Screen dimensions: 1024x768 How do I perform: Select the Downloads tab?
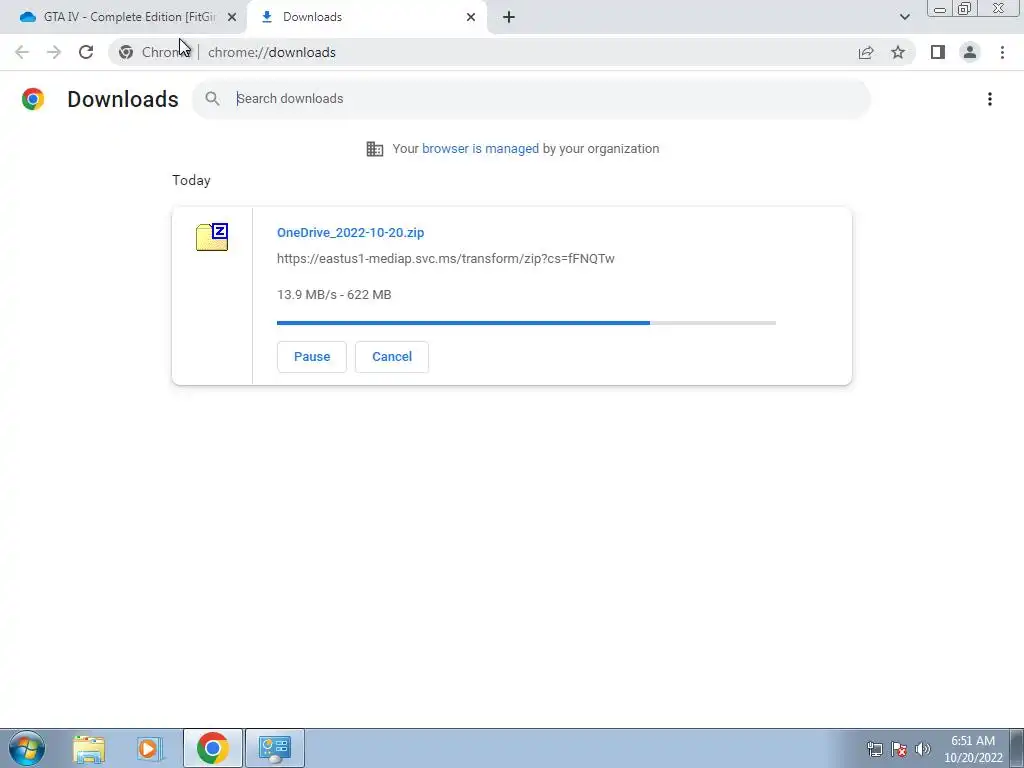pos(366,17)
